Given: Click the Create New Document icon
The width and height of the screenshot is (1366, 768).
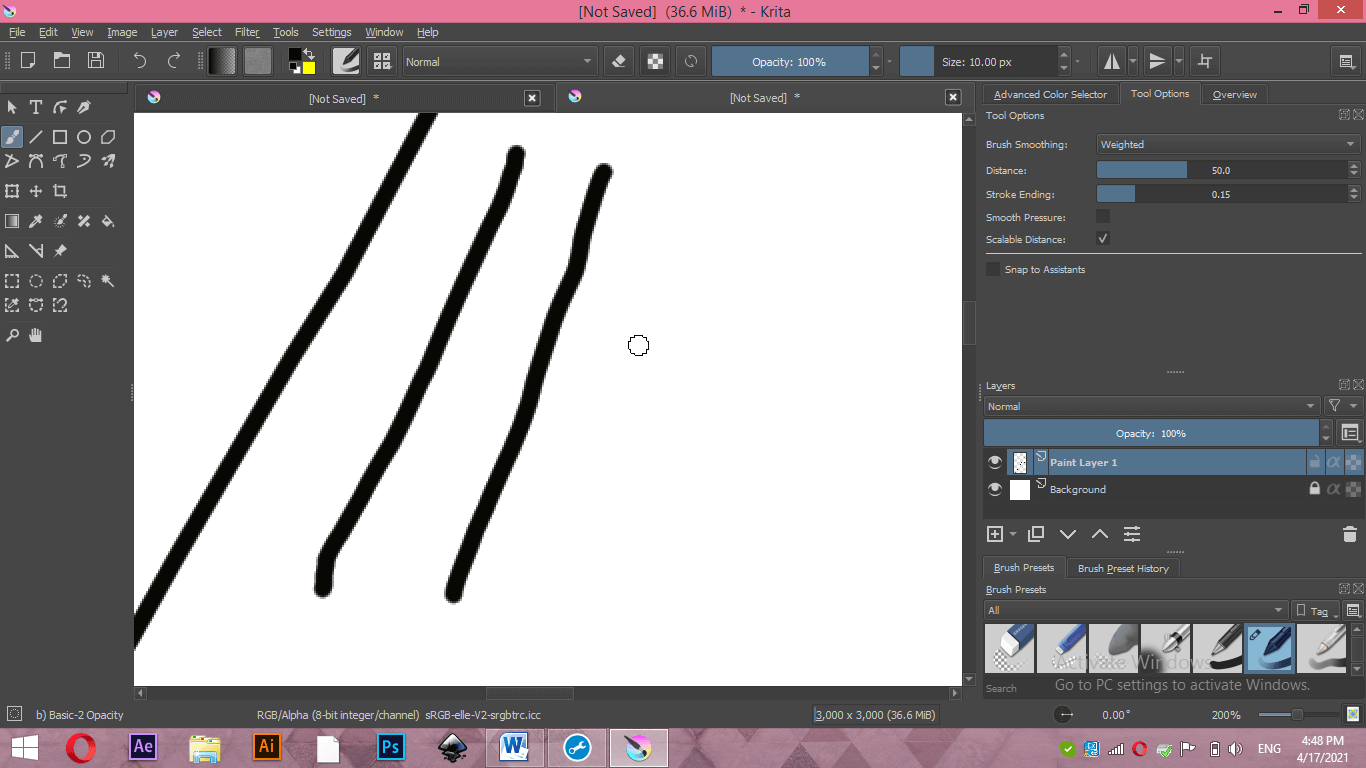Looking at the screenshot, I should tap(28, 61).
